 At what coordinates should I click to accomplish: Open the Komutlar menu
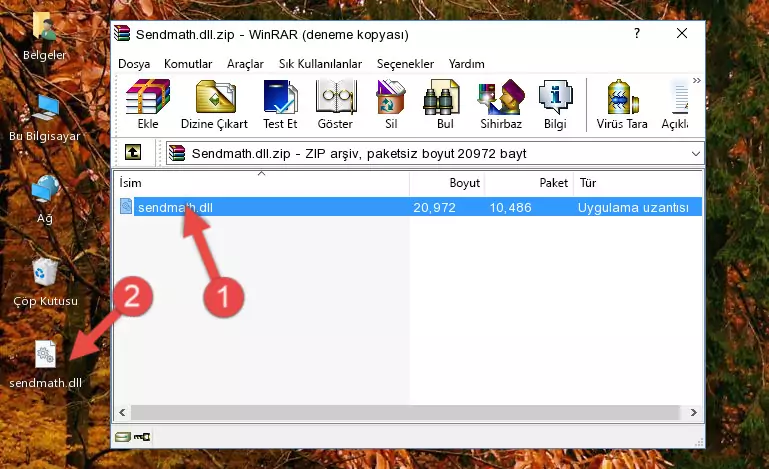(x=188, y=64)
